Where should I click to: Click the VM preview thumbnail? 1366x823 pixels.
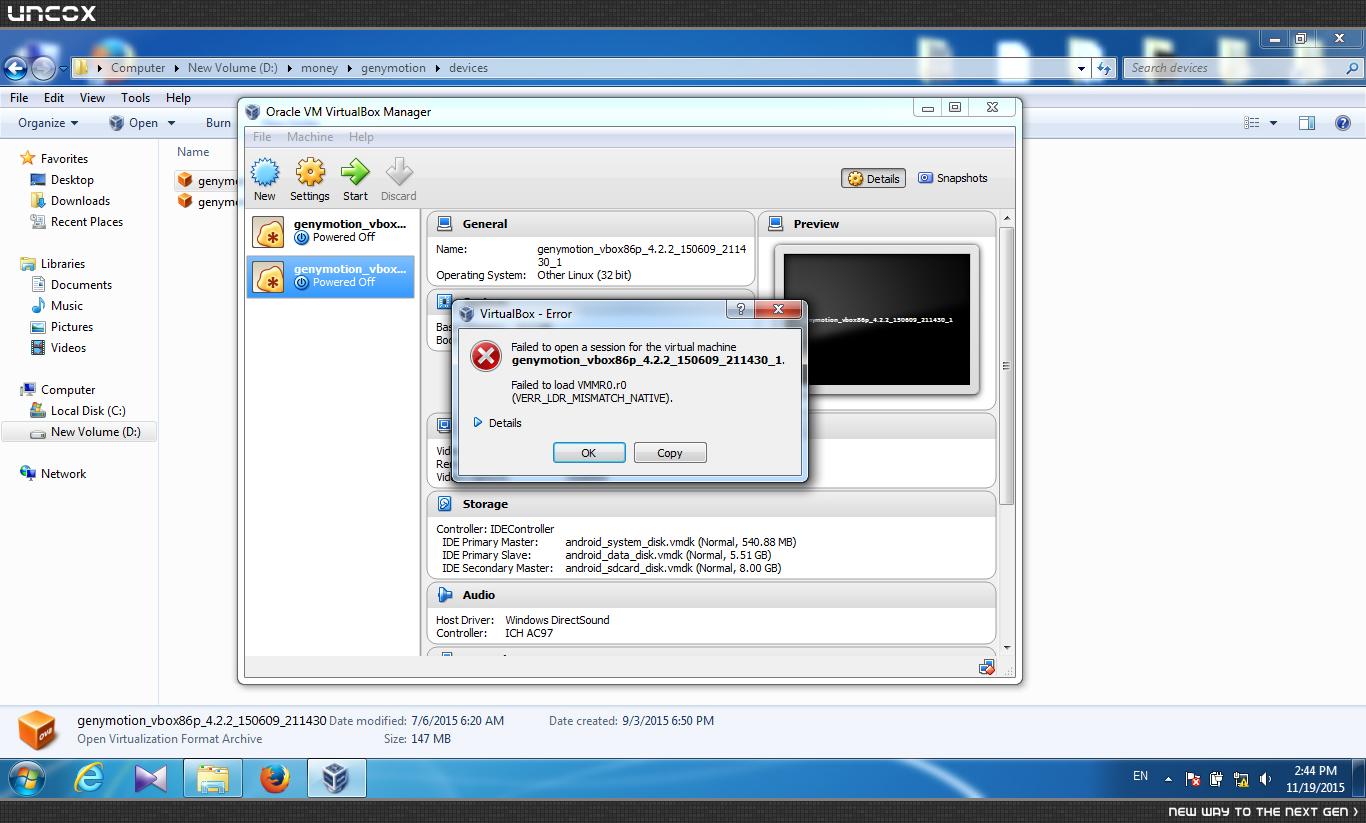[877, 319]
